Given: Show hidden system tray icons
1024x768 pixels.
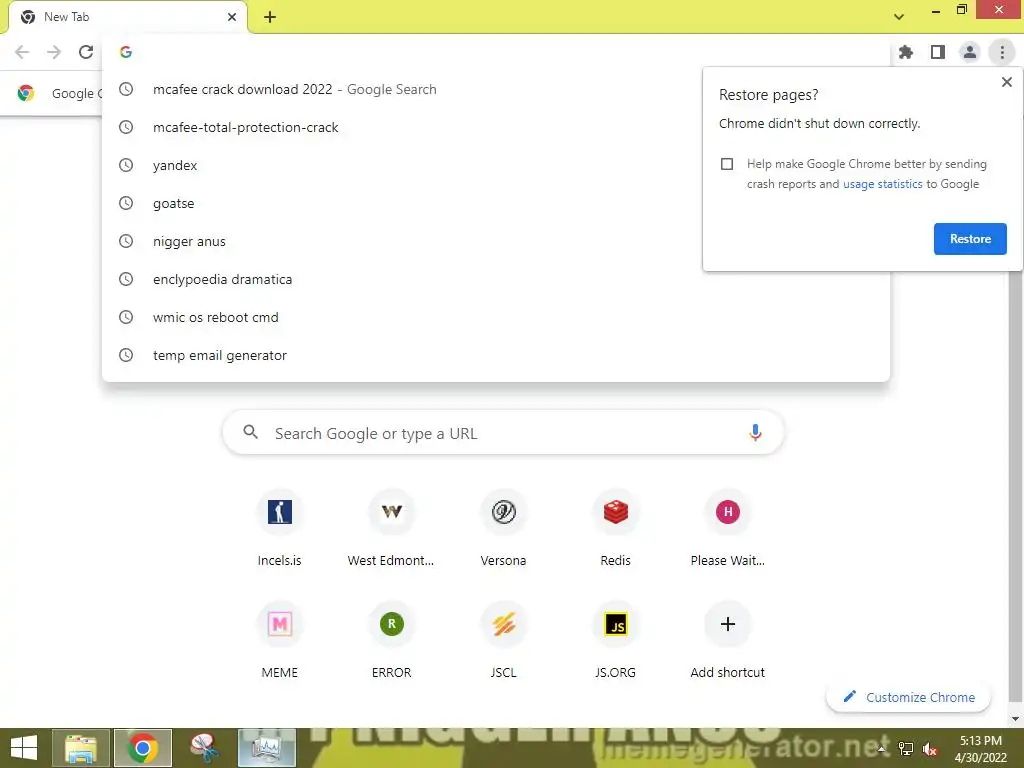Looking at the screenshot, I should click(882, 749).
